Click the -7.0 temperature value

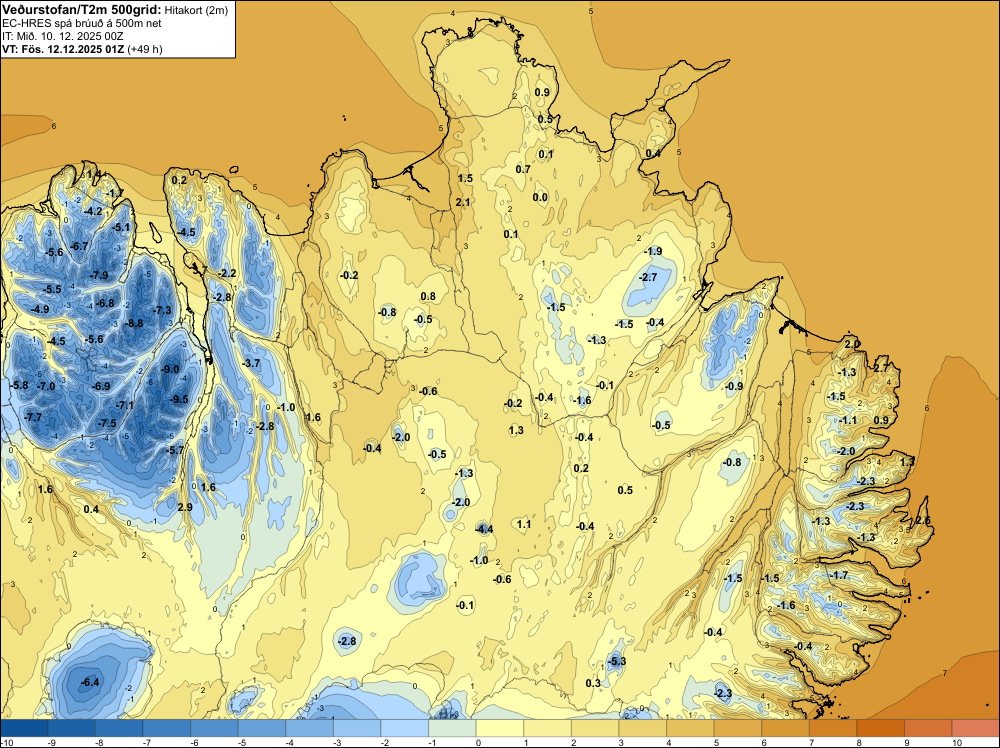click(x=46, y=386)
